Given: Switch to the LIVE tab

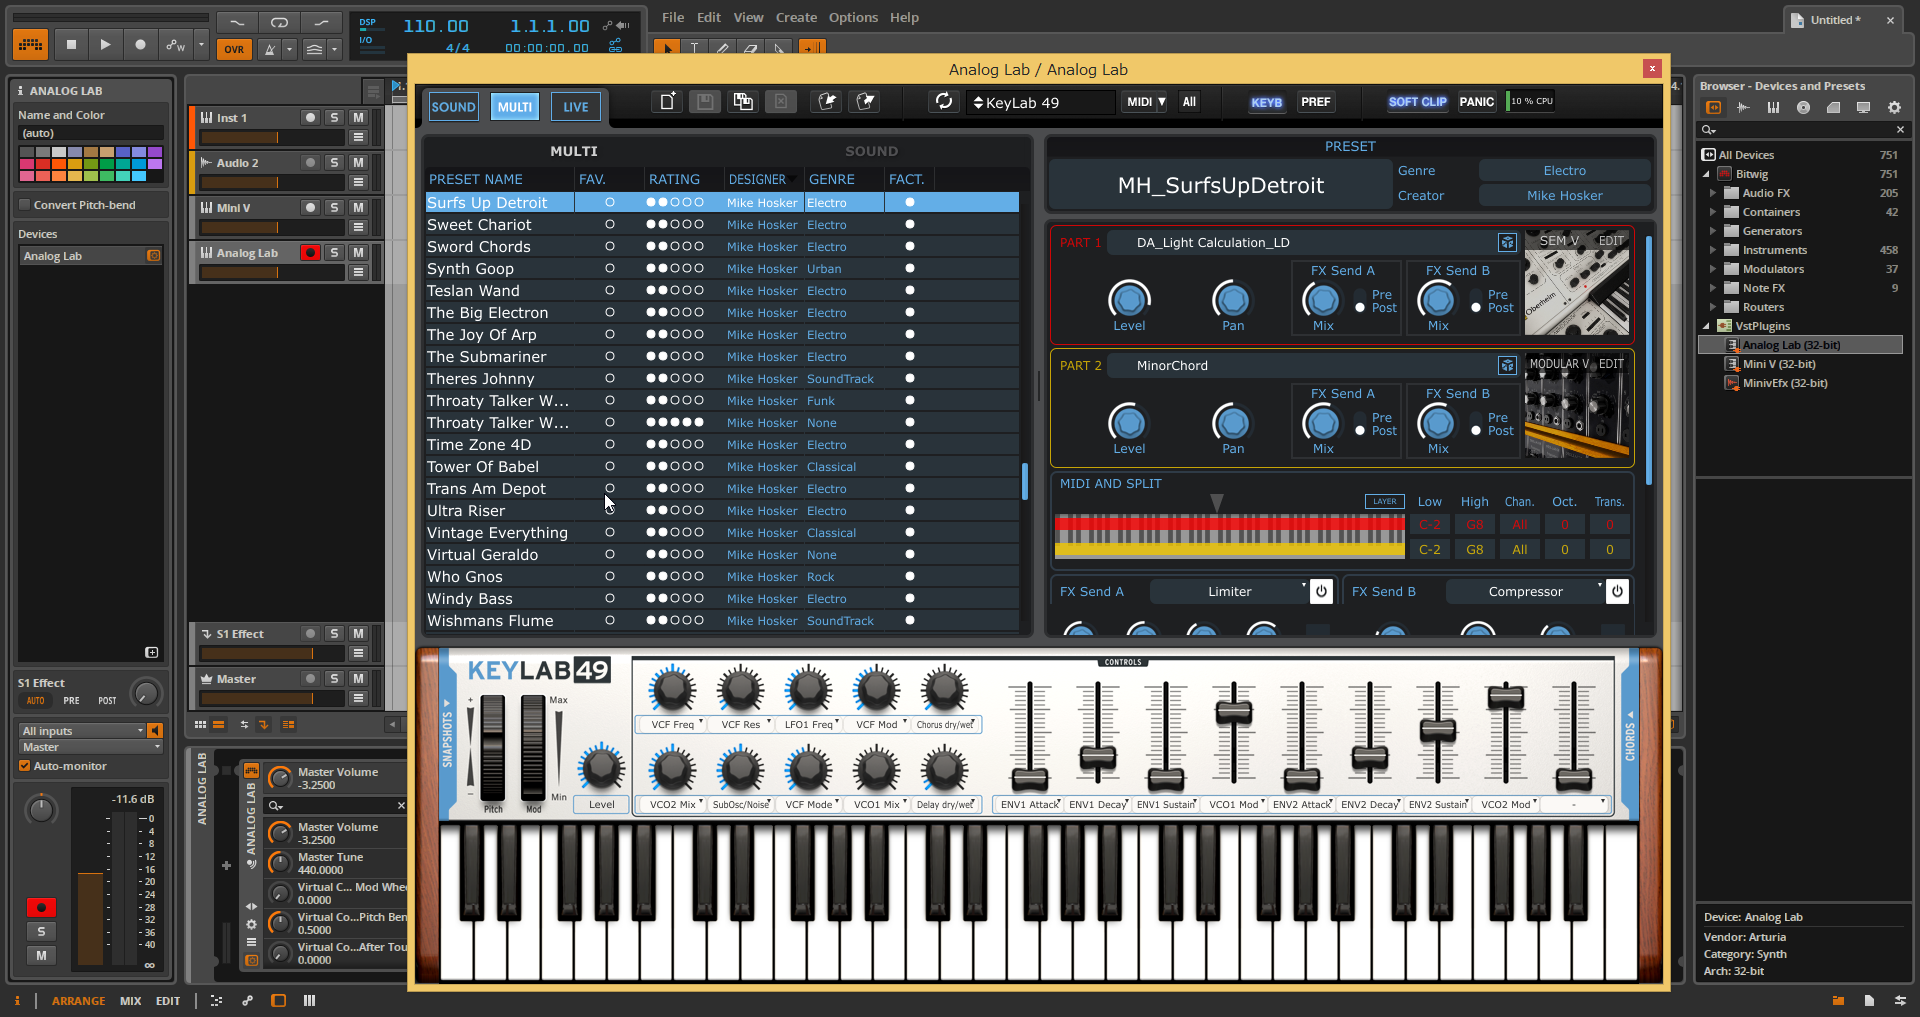Looking at the screenshot, I should point(576,107).
